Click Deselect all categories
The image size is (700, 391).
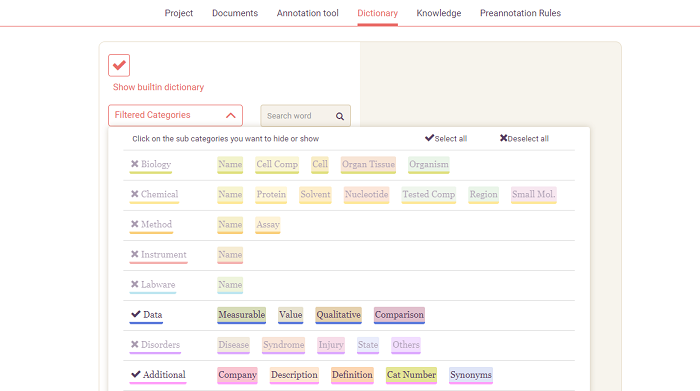524,138
